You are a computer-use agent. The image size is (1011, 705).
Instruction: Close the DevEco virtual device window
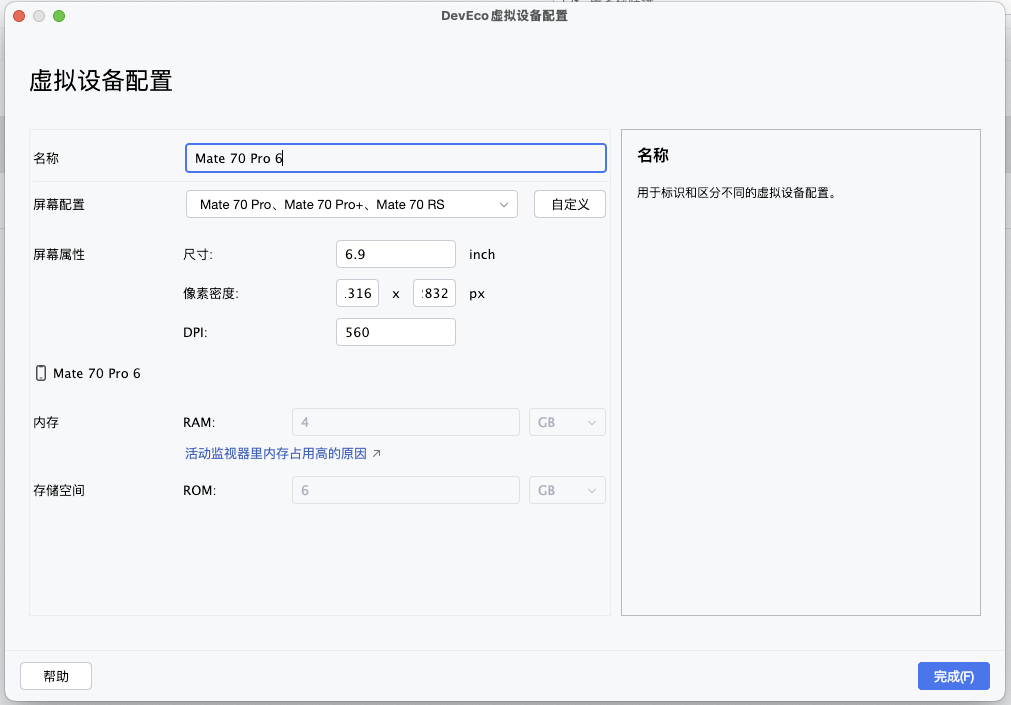(x=19, y=16)
